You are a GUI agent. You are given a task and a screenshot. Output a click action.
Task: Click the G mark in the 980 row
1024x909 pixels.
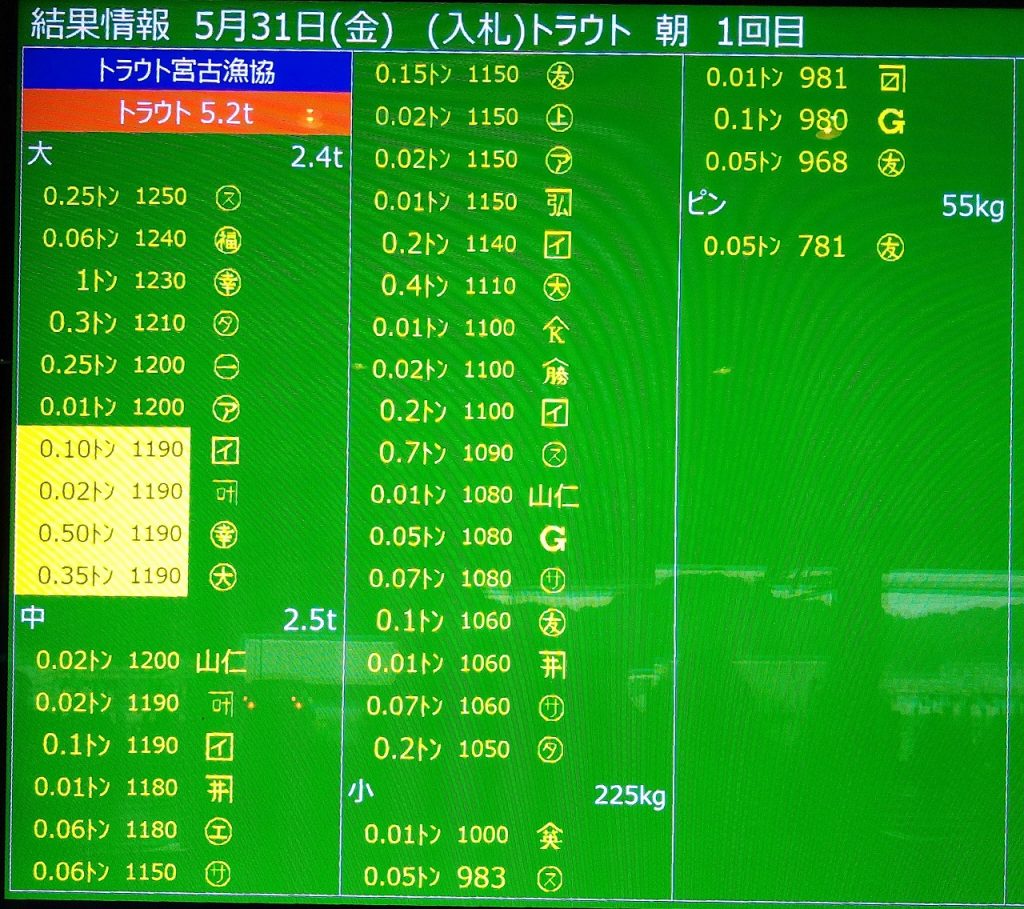[890, 121]
